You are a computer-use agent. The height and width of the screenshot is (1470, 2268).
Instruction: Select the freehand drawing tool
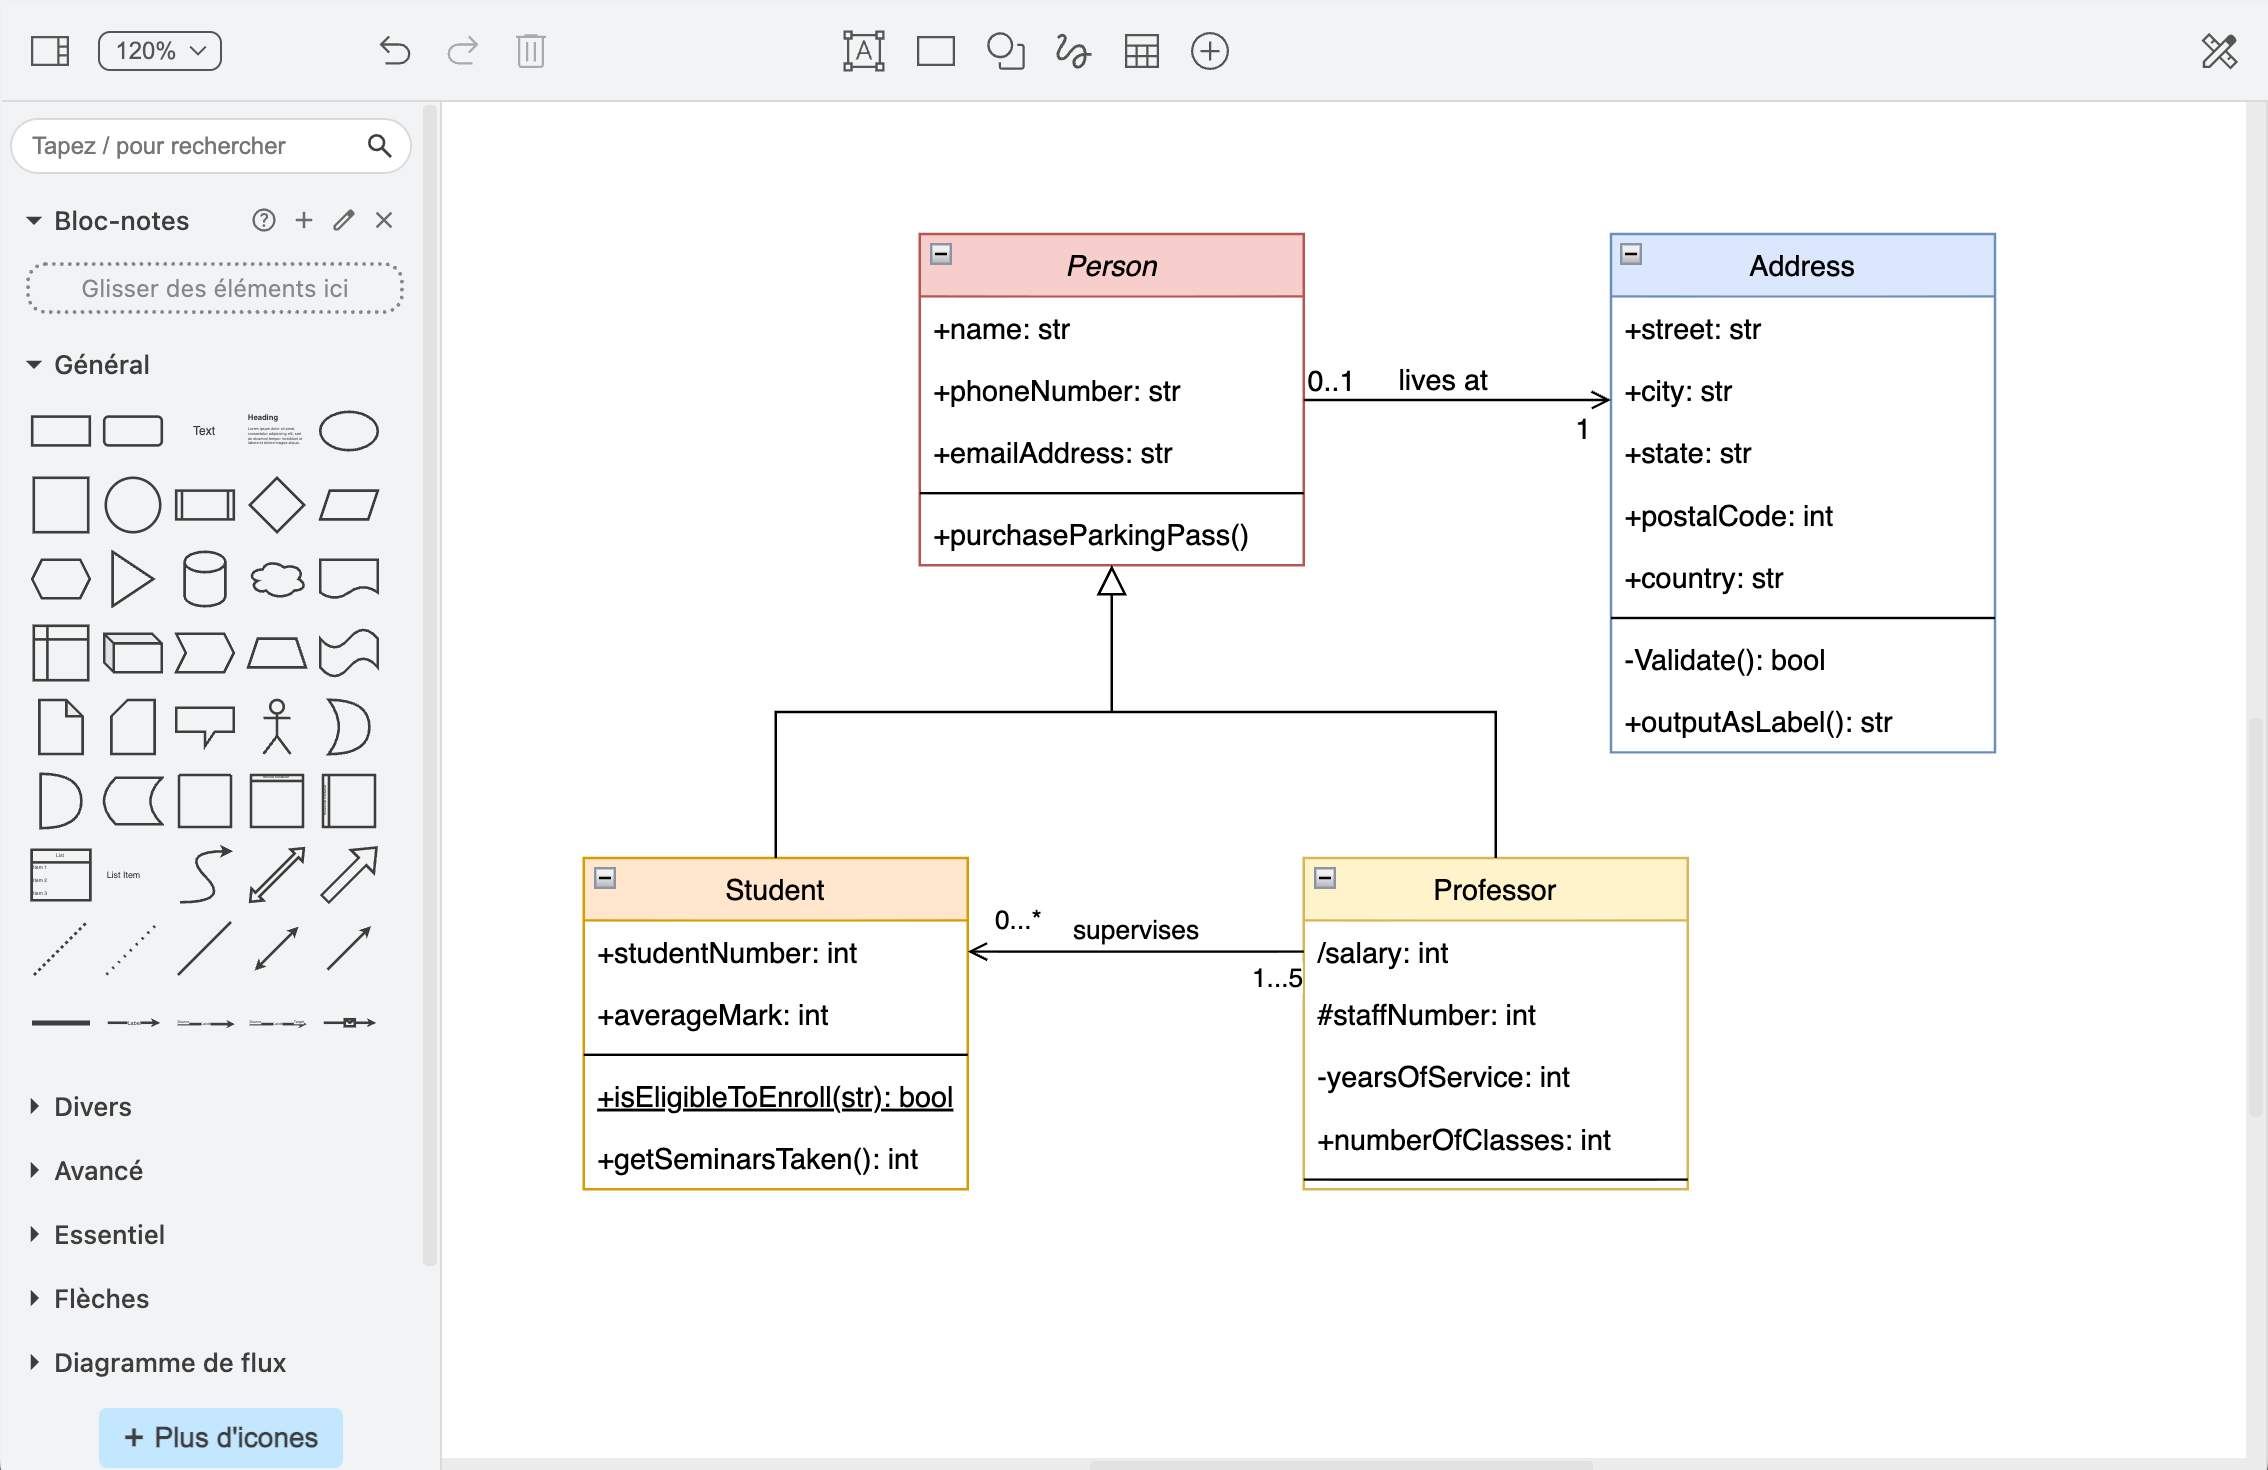1072,51
